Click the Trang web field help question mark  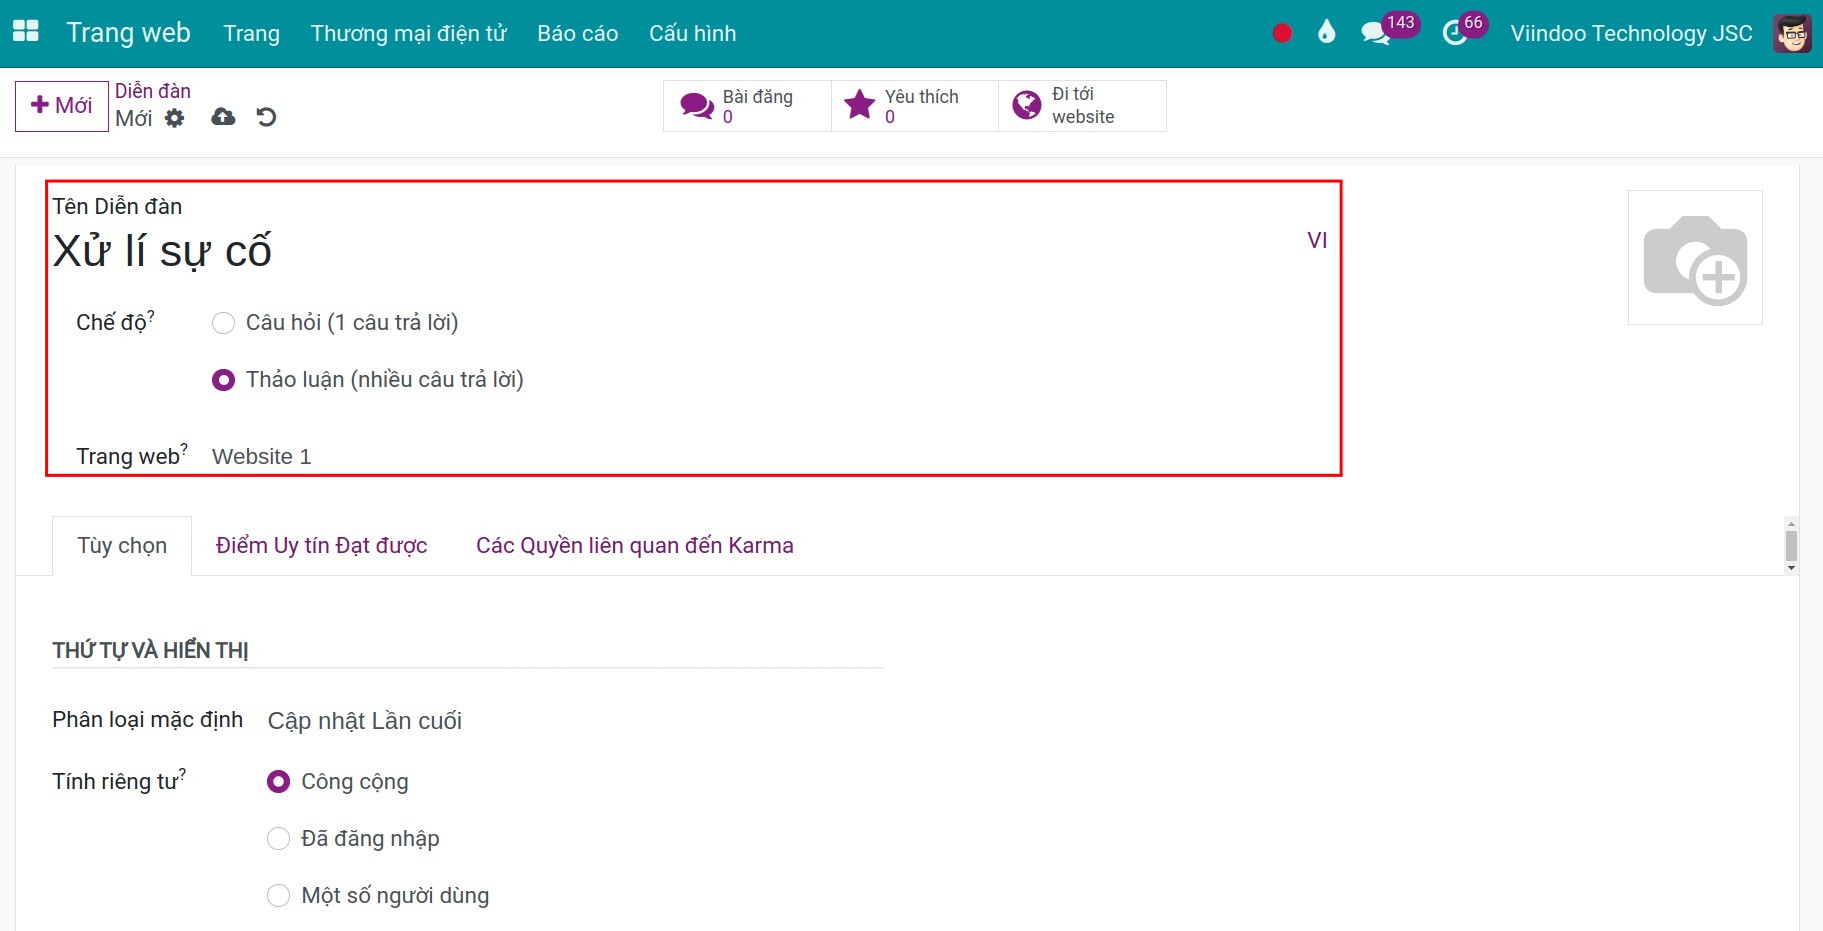coord(184,449)
